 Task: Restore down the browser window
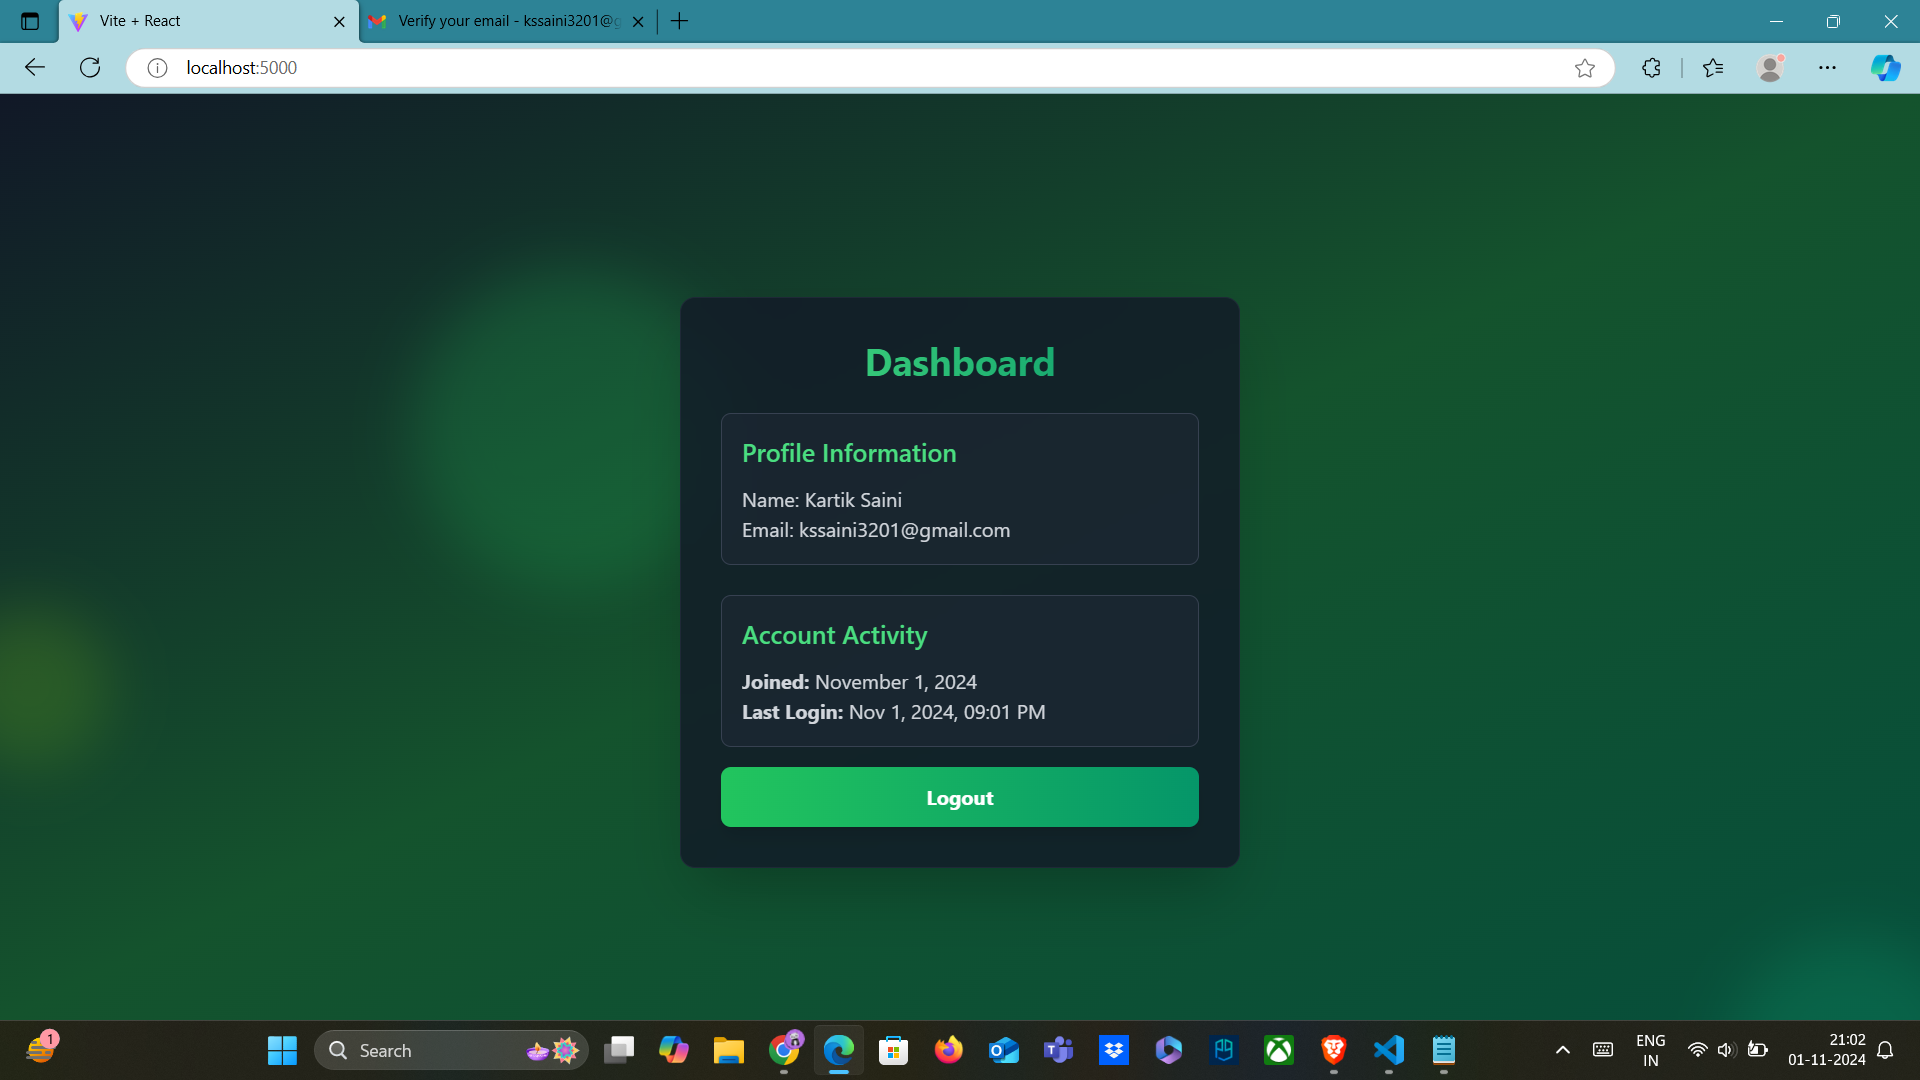(1833, 21)
